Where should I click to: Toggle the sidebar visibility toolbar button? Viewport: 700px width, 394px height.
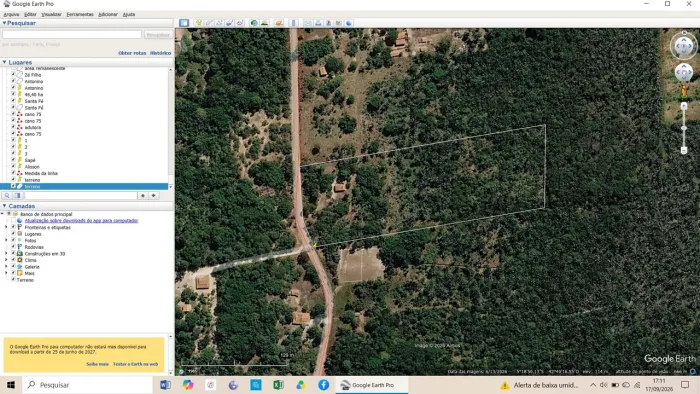184,23
